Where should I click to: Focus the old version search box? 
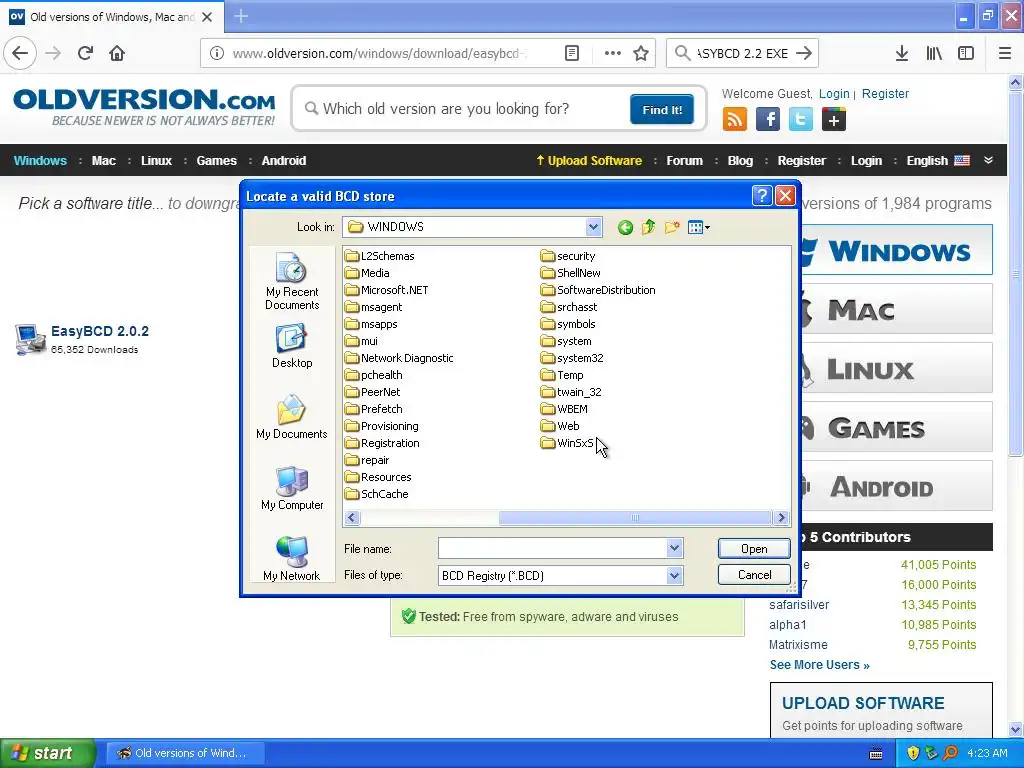click(x=464, y=109)
